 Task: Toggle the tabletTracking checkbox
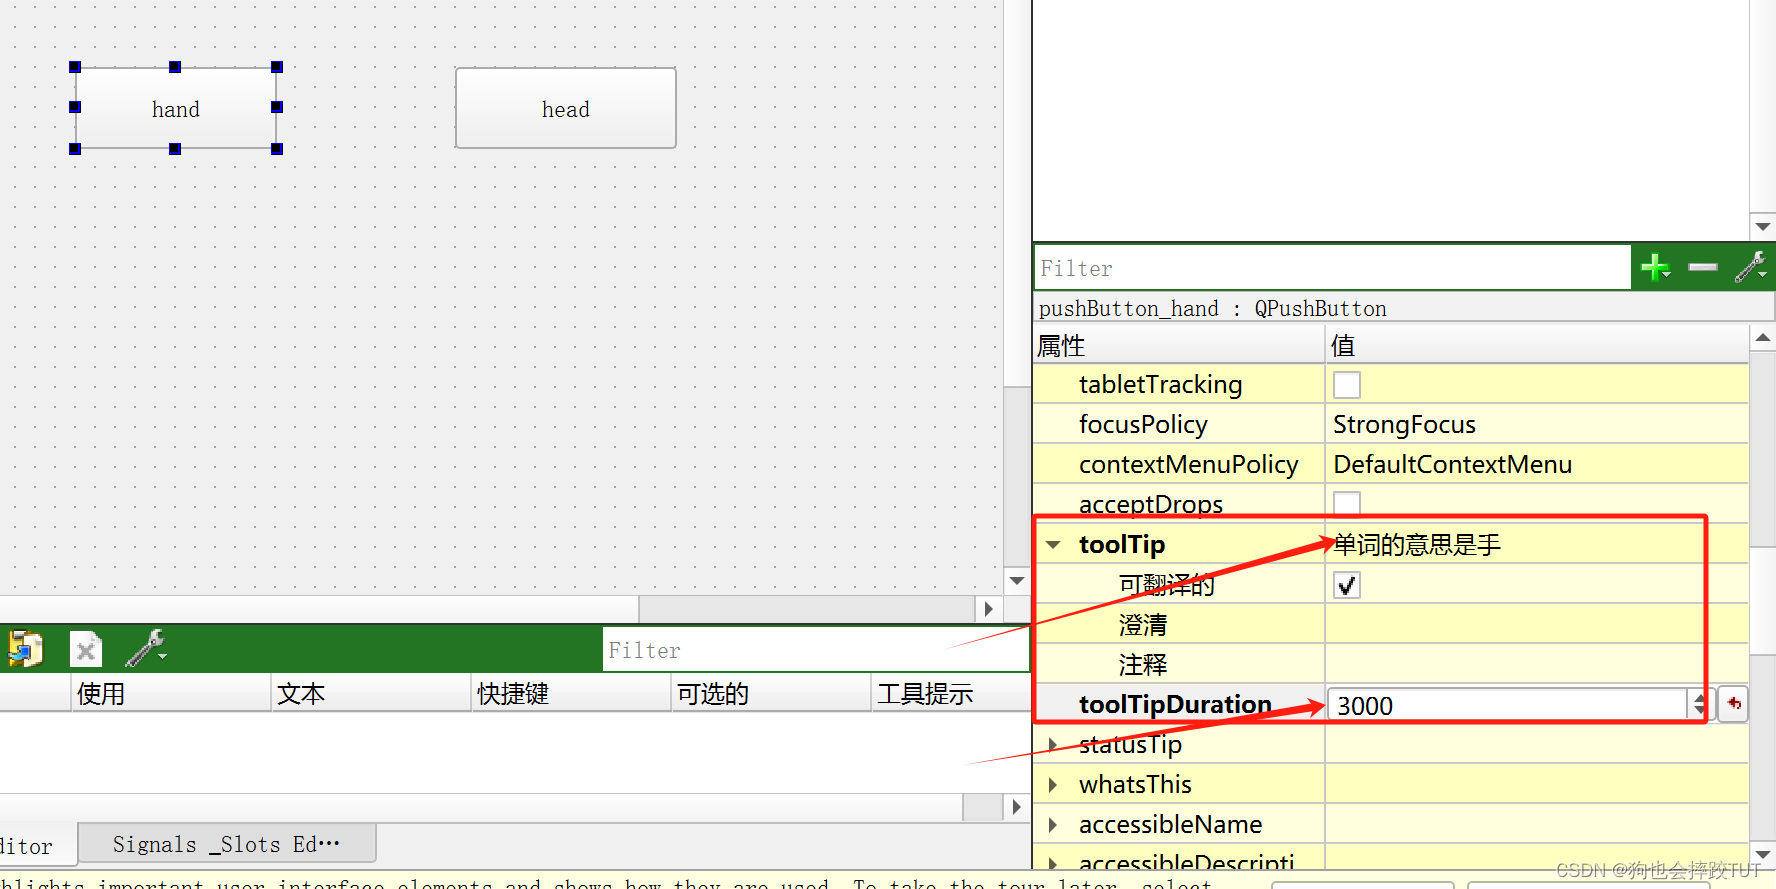[1347, 384]
